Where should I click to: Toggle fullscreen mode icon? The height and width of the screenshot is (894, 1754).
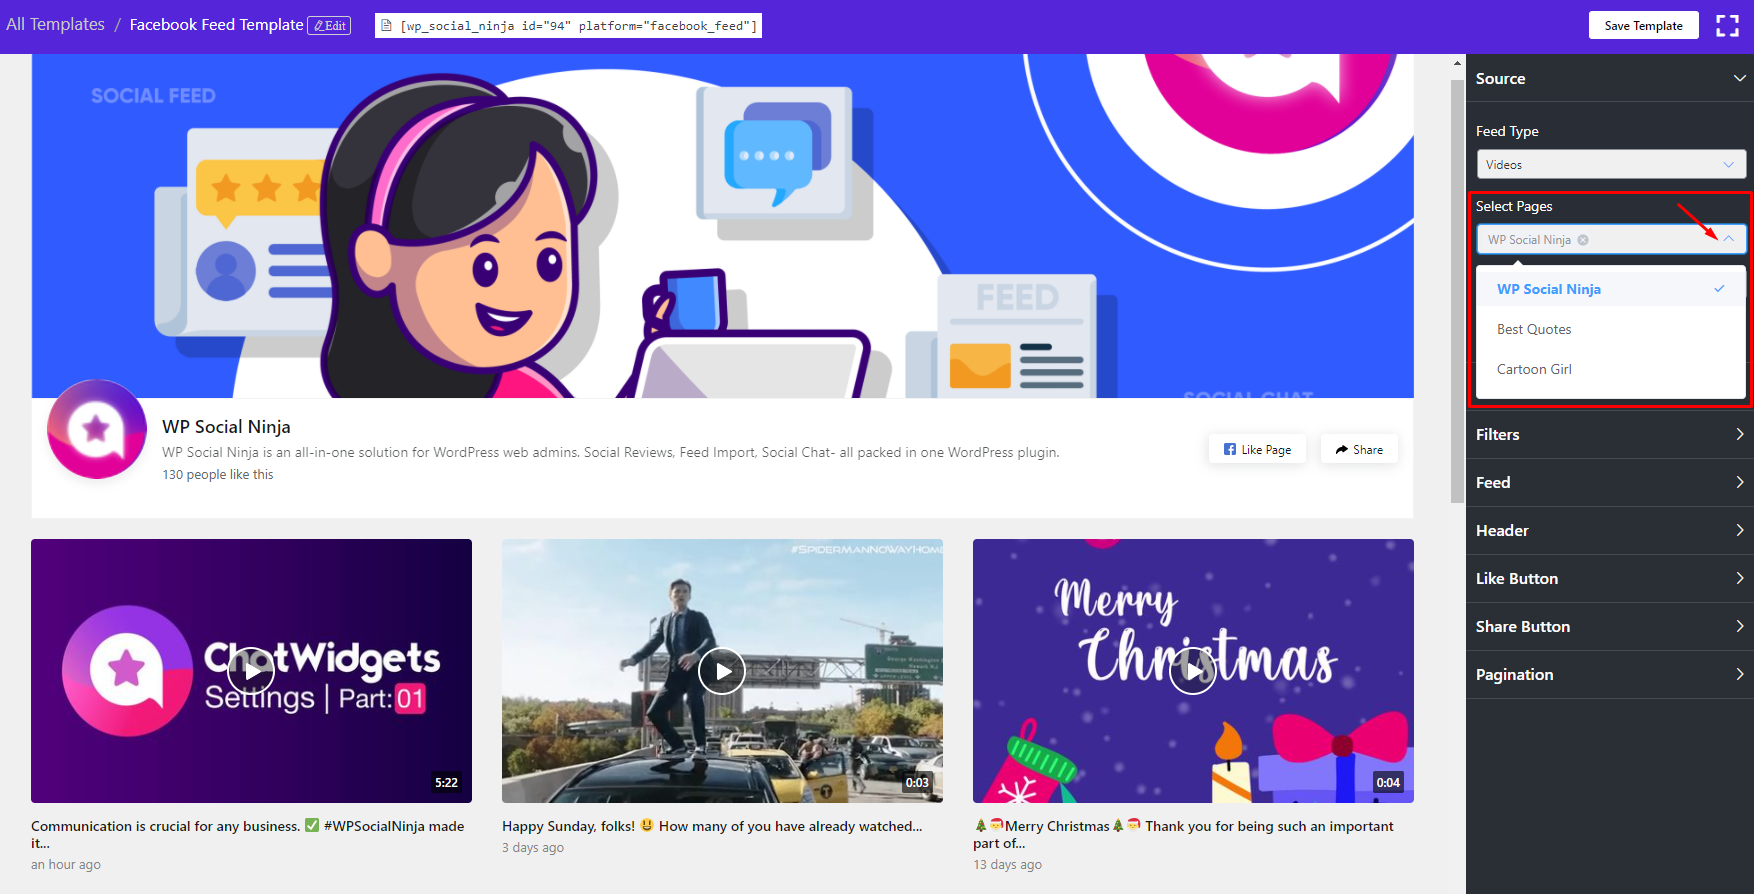pos(1727,25)
